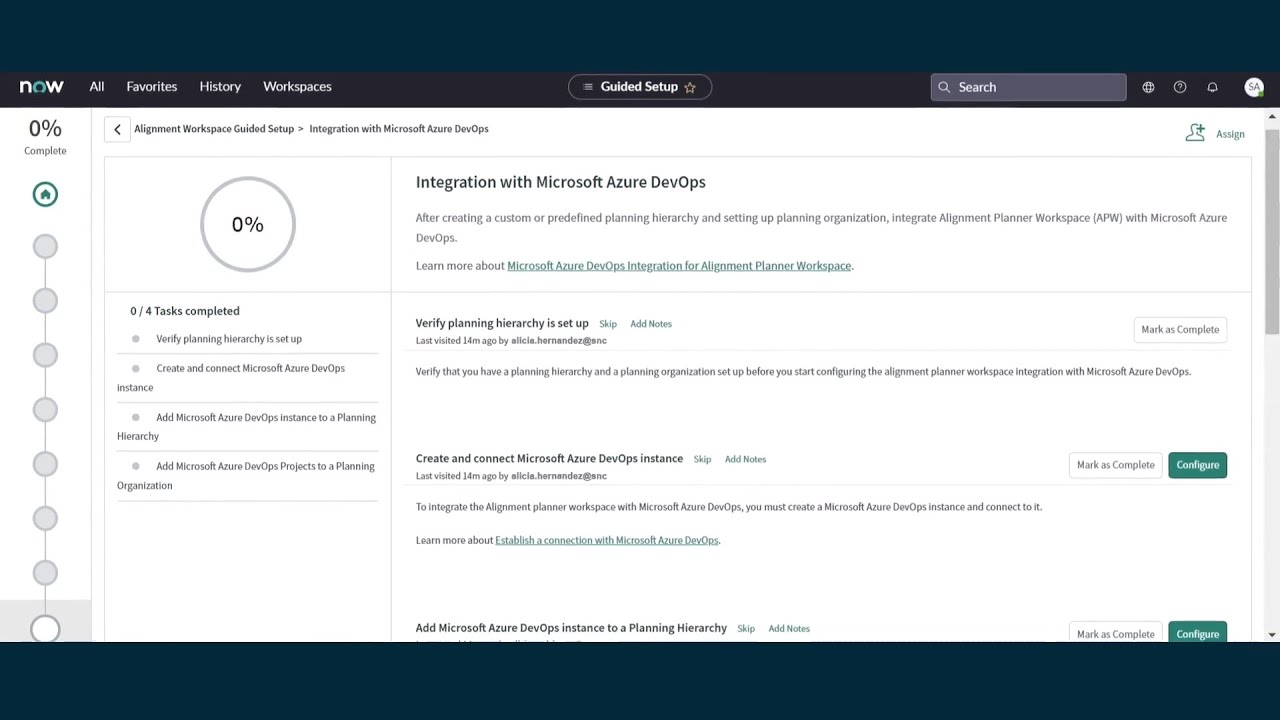Click the back arrow beside breadcrumb

(x=117, y=129)
